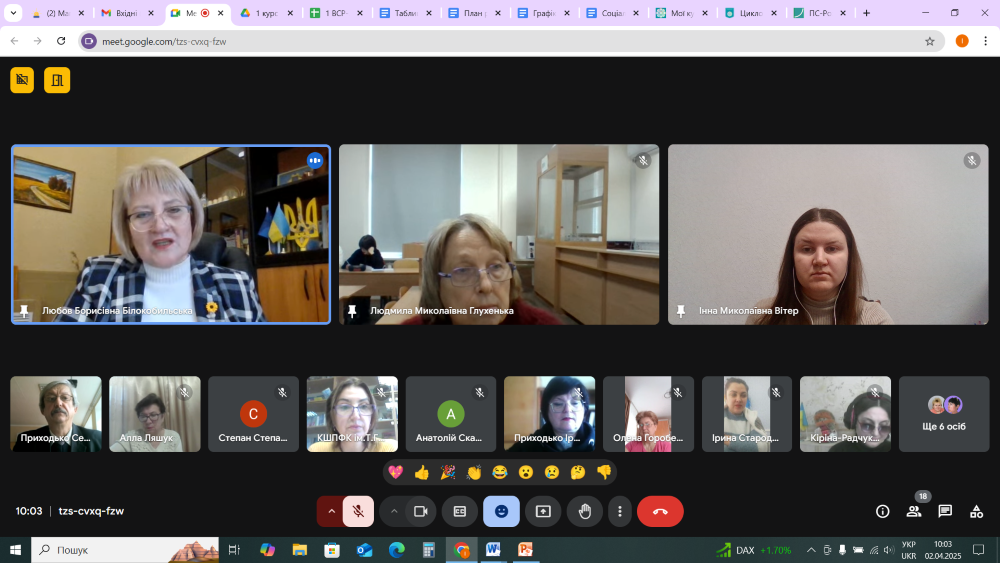Send the clapping hands reaction
Screen dimensions: 1000x563
[474, 472]
